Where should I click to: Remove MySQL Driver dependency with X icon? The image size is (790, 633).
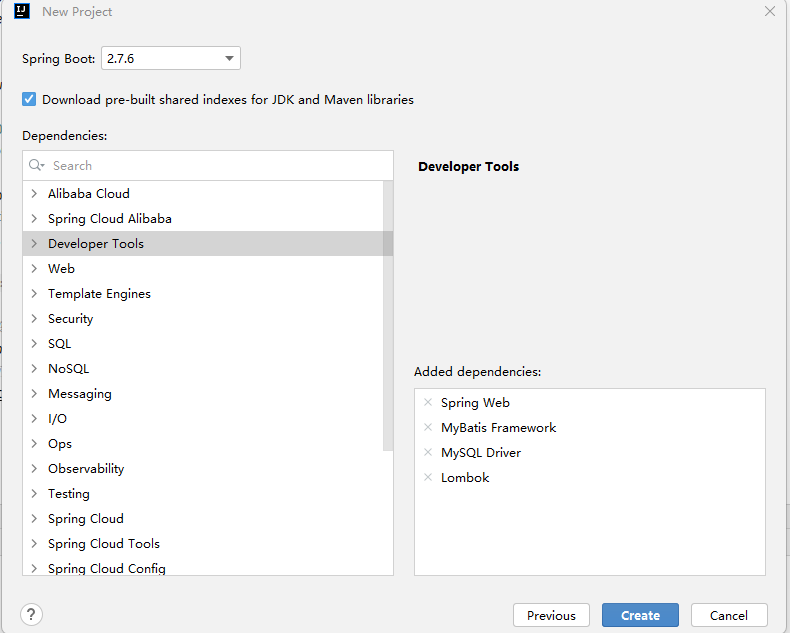428,452
